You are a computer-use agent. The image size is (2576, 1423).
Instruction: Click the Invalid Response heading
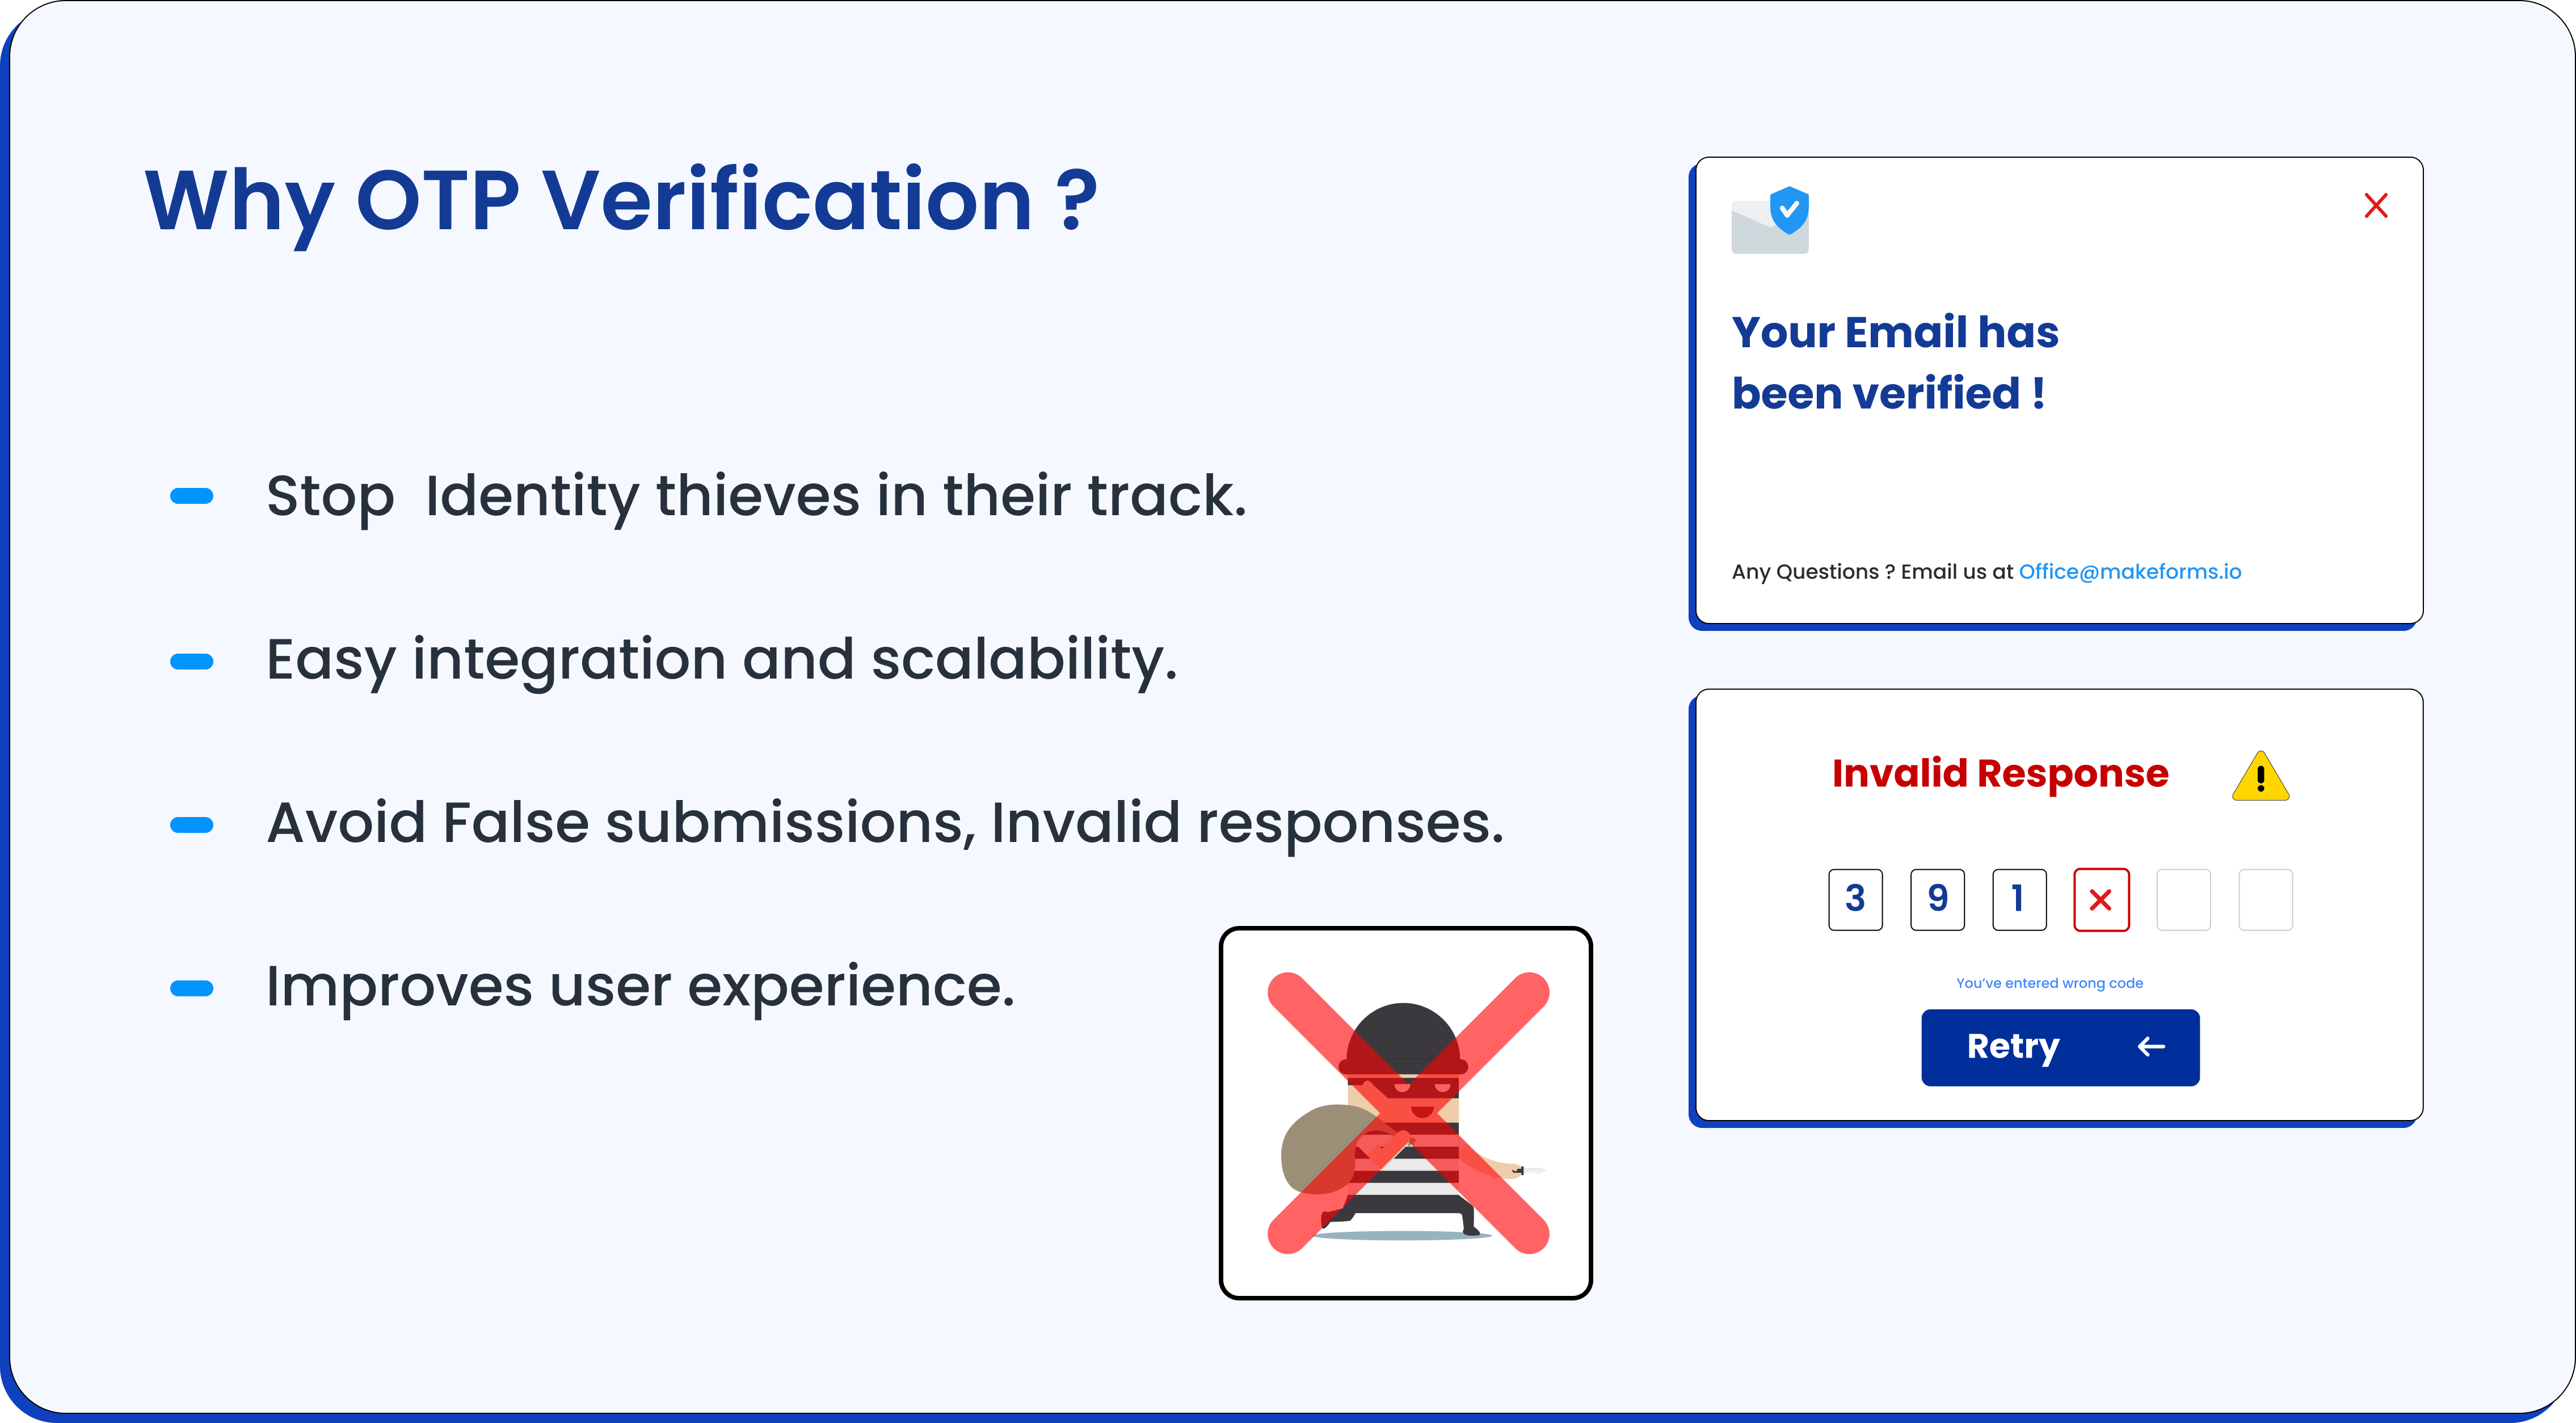point(2000,773)
